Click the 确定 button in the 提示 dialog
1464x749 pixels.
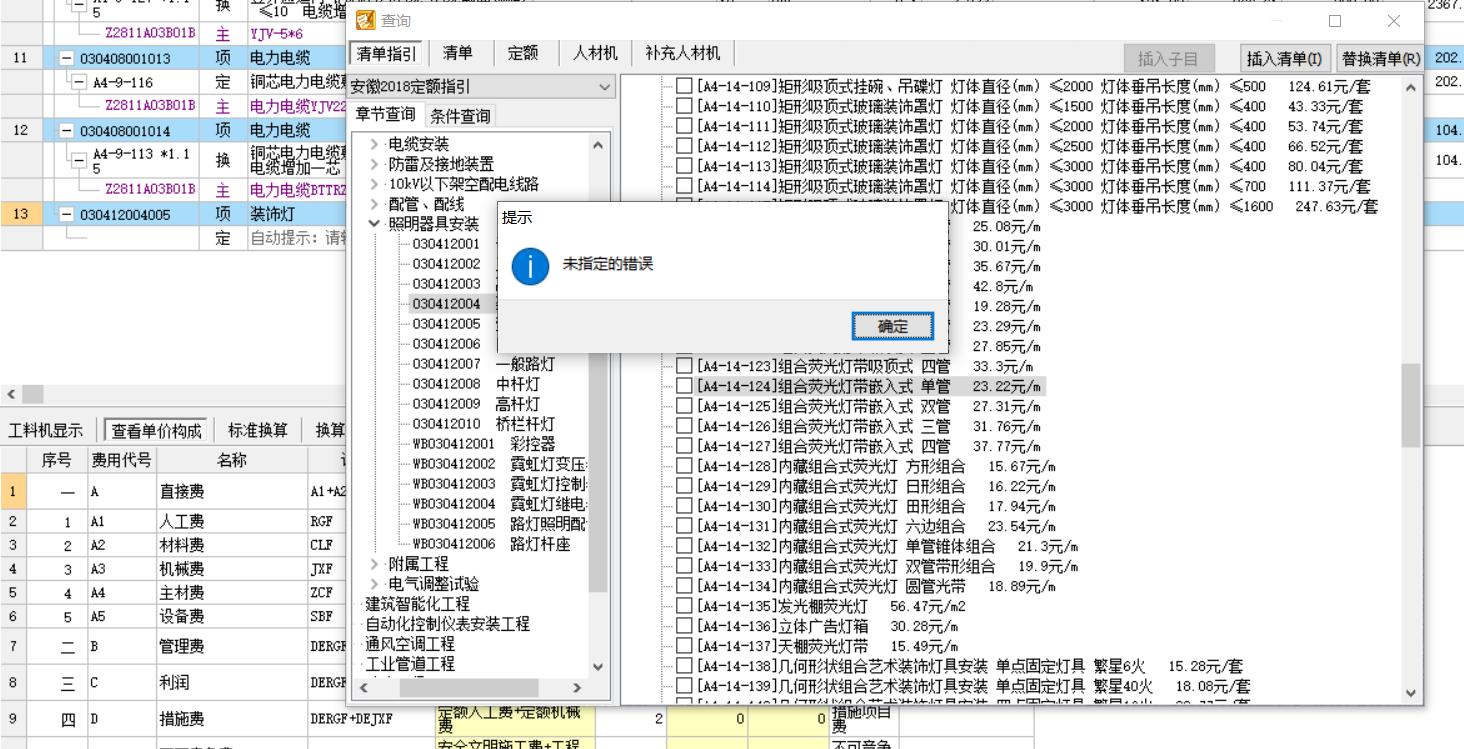coord(892,326)
